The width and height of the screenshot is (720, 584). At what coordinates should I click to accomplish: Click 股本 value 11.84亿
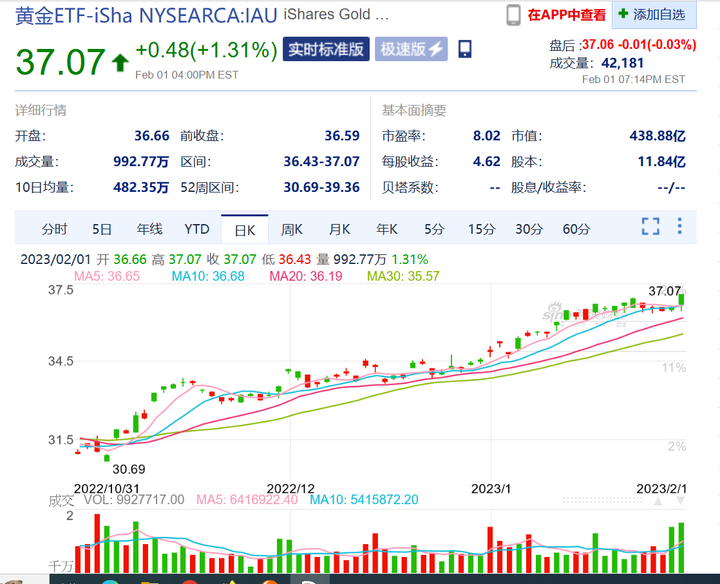[x=661, y=162]
